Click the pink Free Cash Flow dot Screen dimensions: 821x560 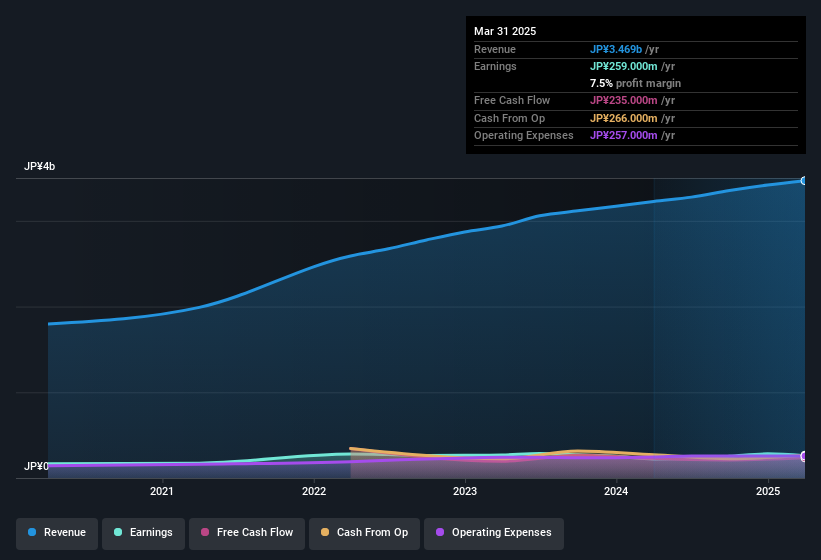point(205,532)
